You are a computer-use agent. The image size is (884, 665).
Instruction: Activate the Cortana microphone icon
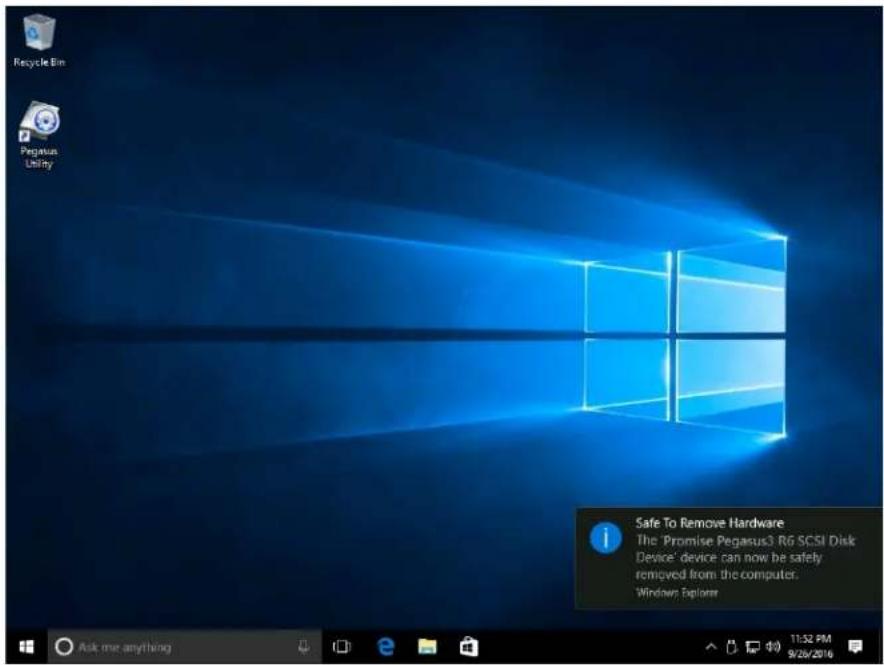click(304, 646)
